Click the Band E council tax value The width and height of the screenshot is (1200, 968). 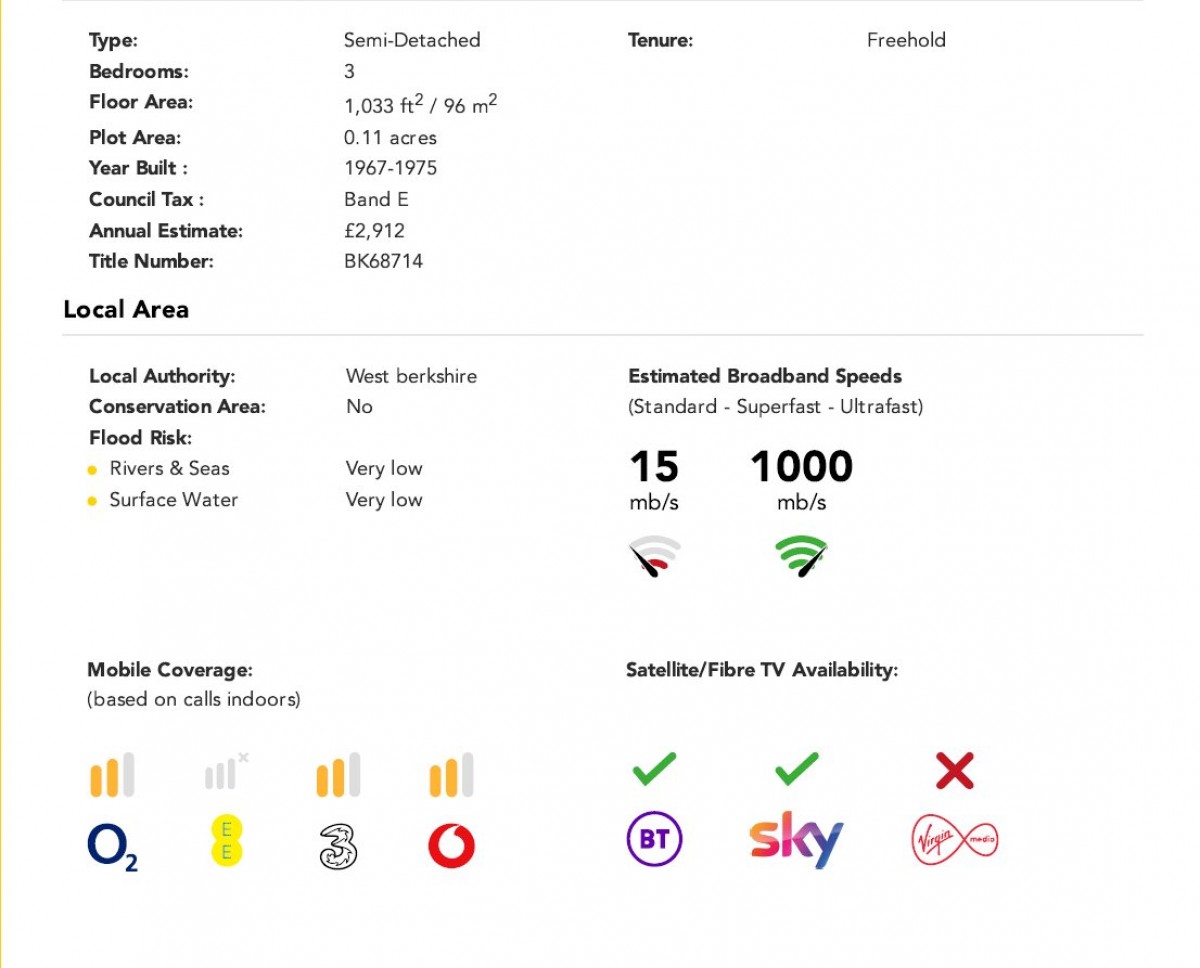tap(377, 199)
